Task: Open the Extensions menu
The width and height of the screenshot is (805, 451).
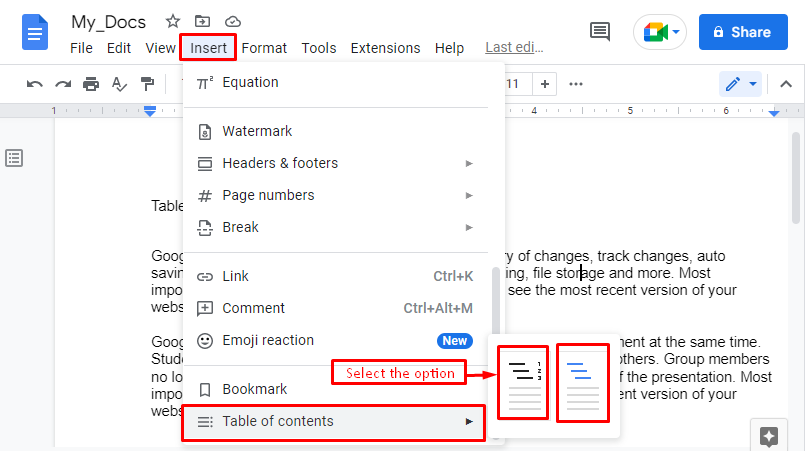Action: tap(386, 48)
